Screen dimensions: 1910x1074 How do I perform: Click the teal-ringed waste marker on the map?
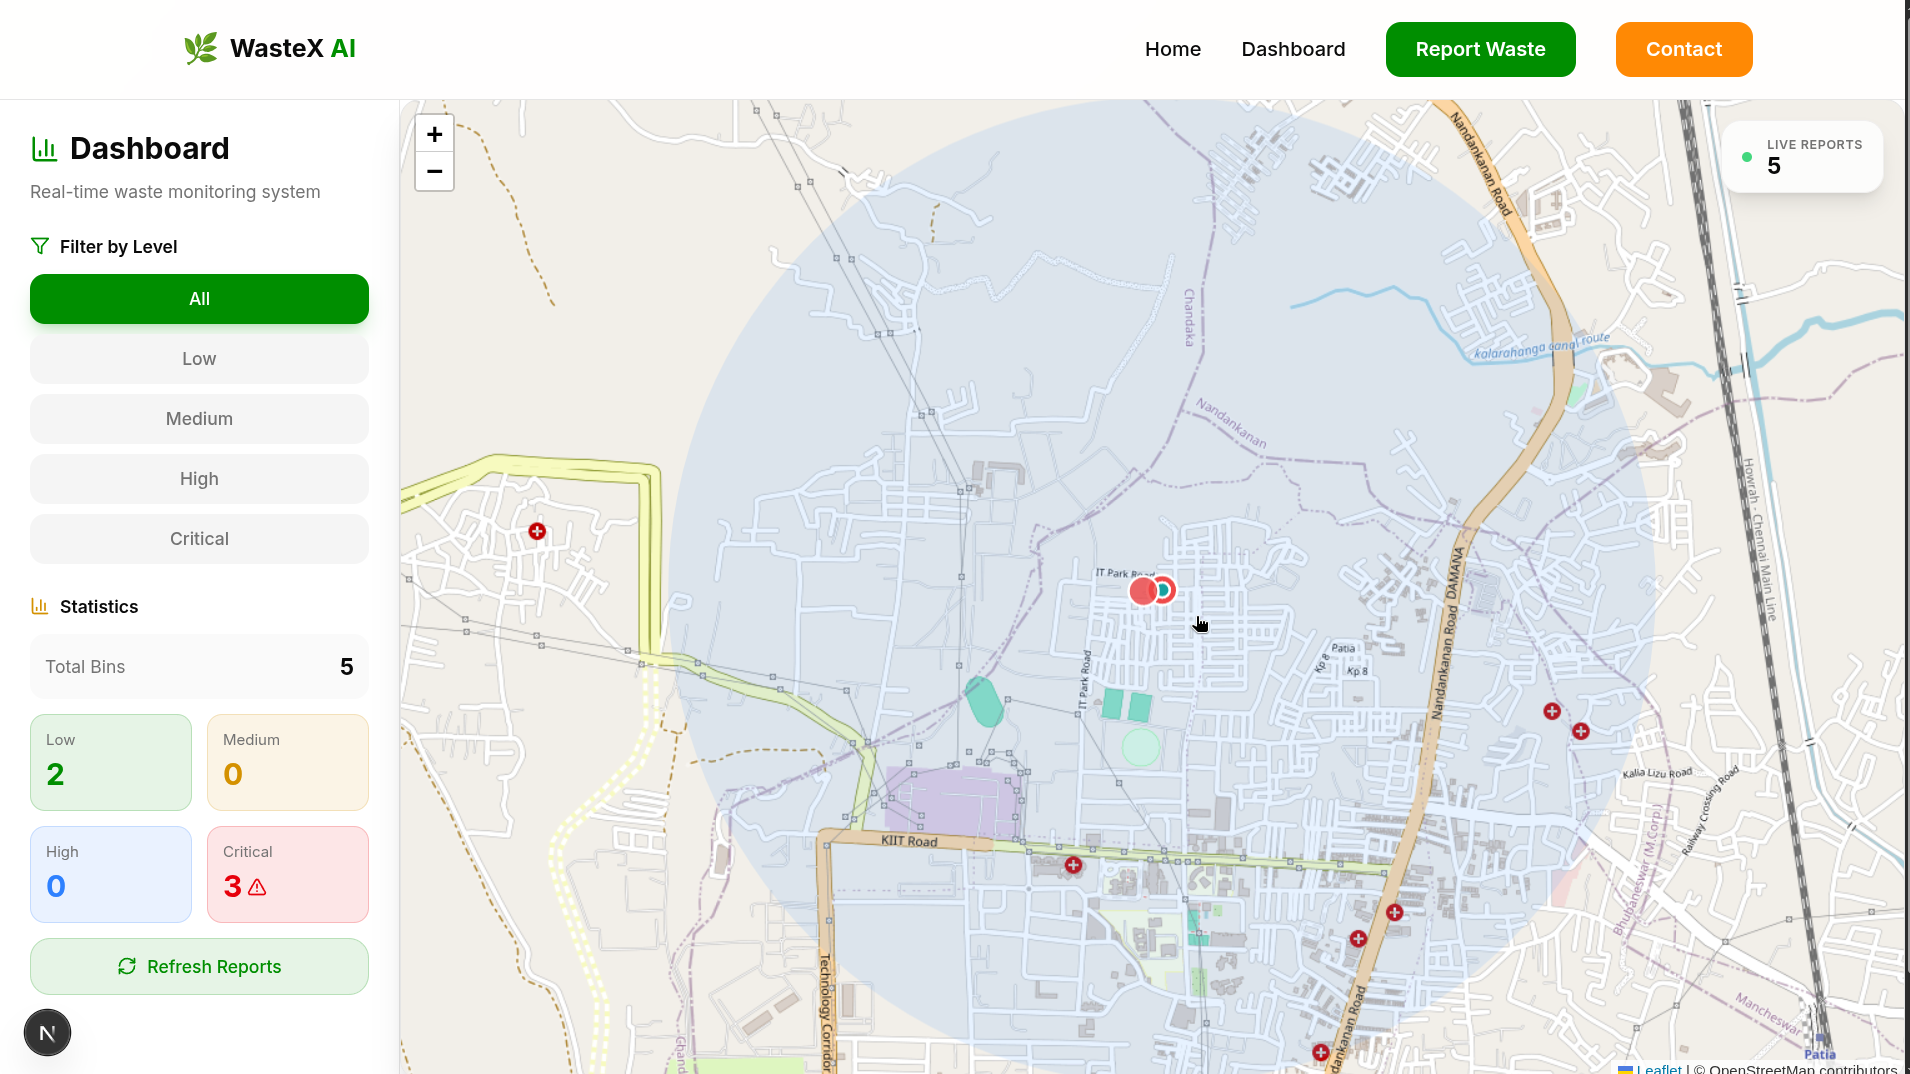coord(1164,590)
